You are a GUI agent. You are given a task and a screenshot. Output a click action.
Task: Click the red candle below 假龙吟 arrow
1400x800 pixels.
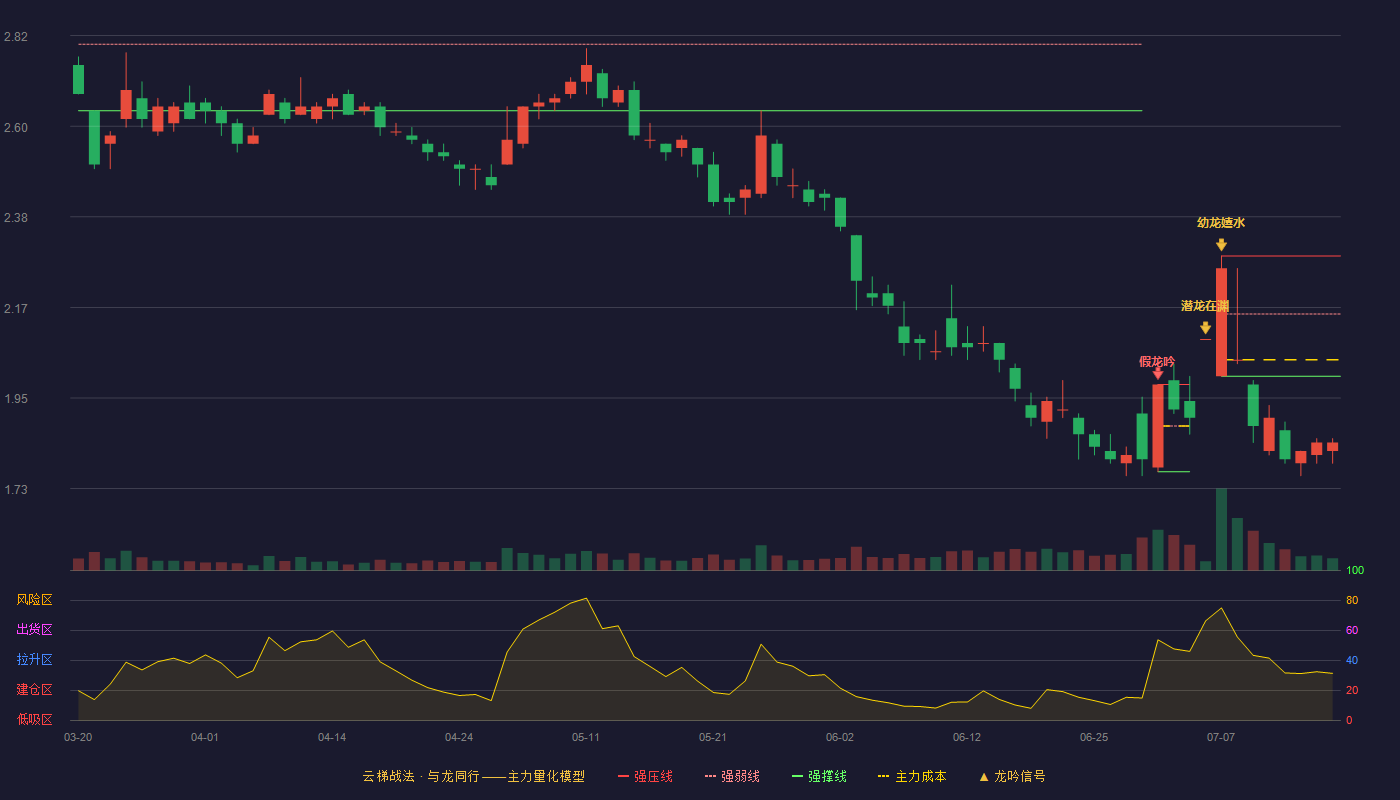coord(1158,426)
